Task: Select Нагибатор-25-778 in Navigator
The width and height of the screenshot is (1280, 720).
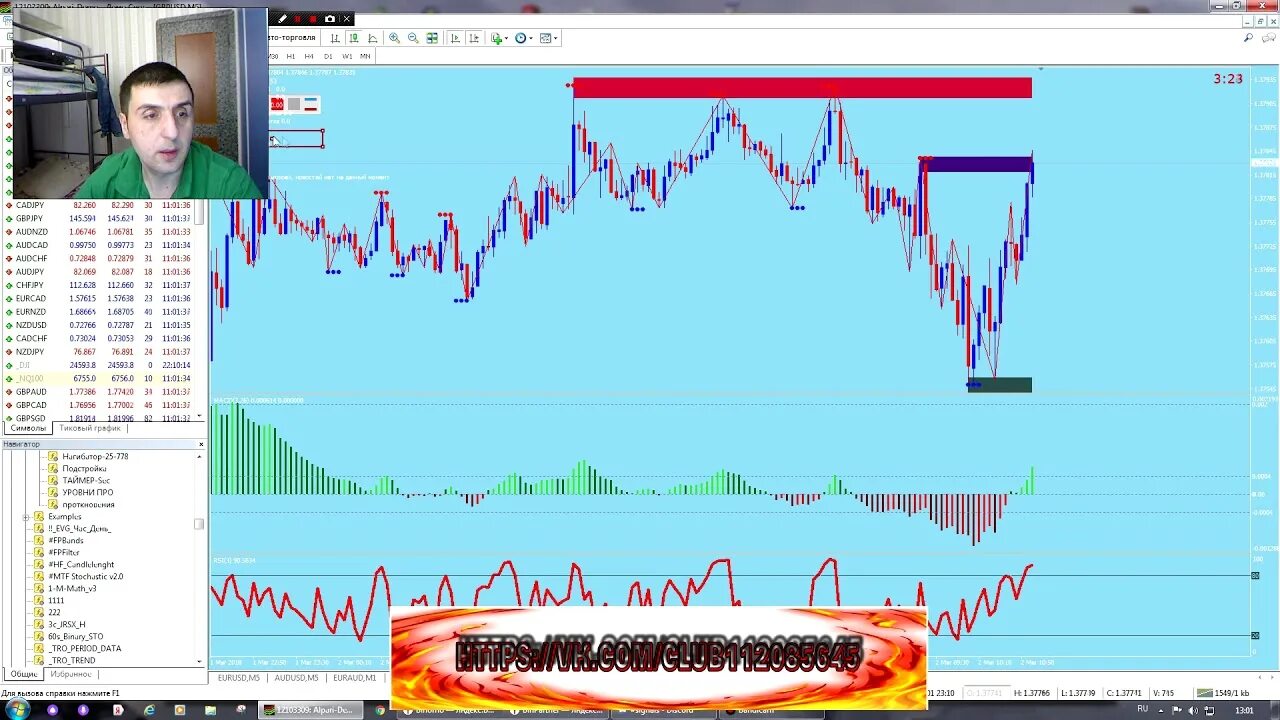Action: 95,456
